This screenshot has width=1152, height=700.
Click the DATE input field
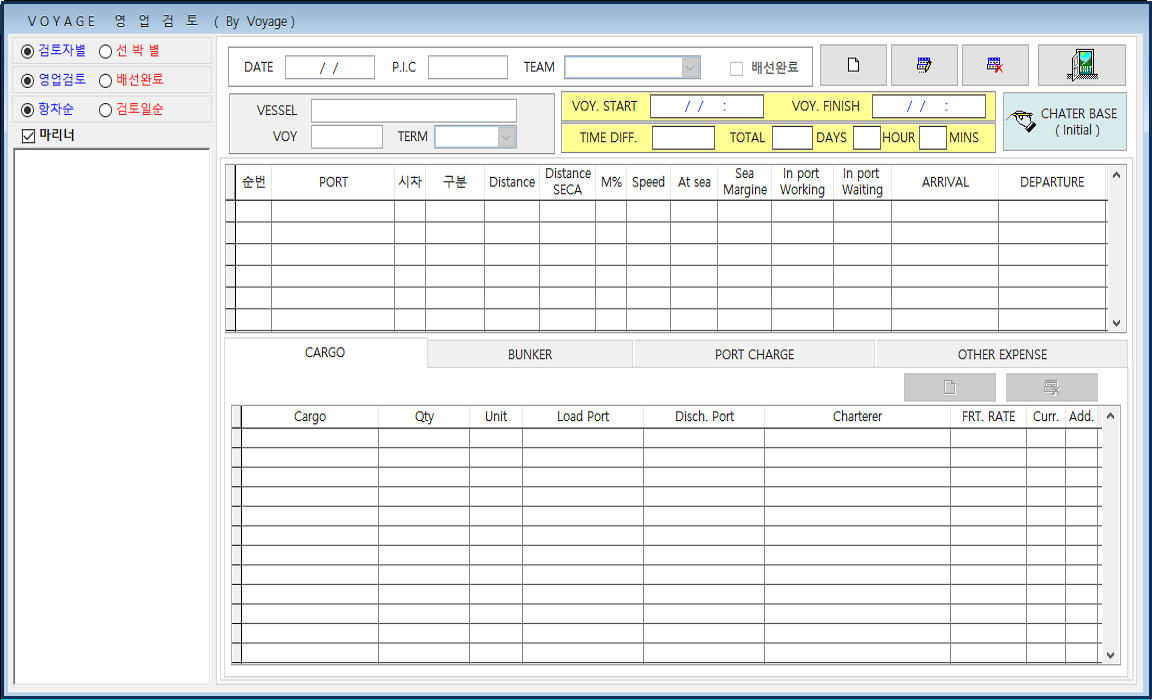330,68
